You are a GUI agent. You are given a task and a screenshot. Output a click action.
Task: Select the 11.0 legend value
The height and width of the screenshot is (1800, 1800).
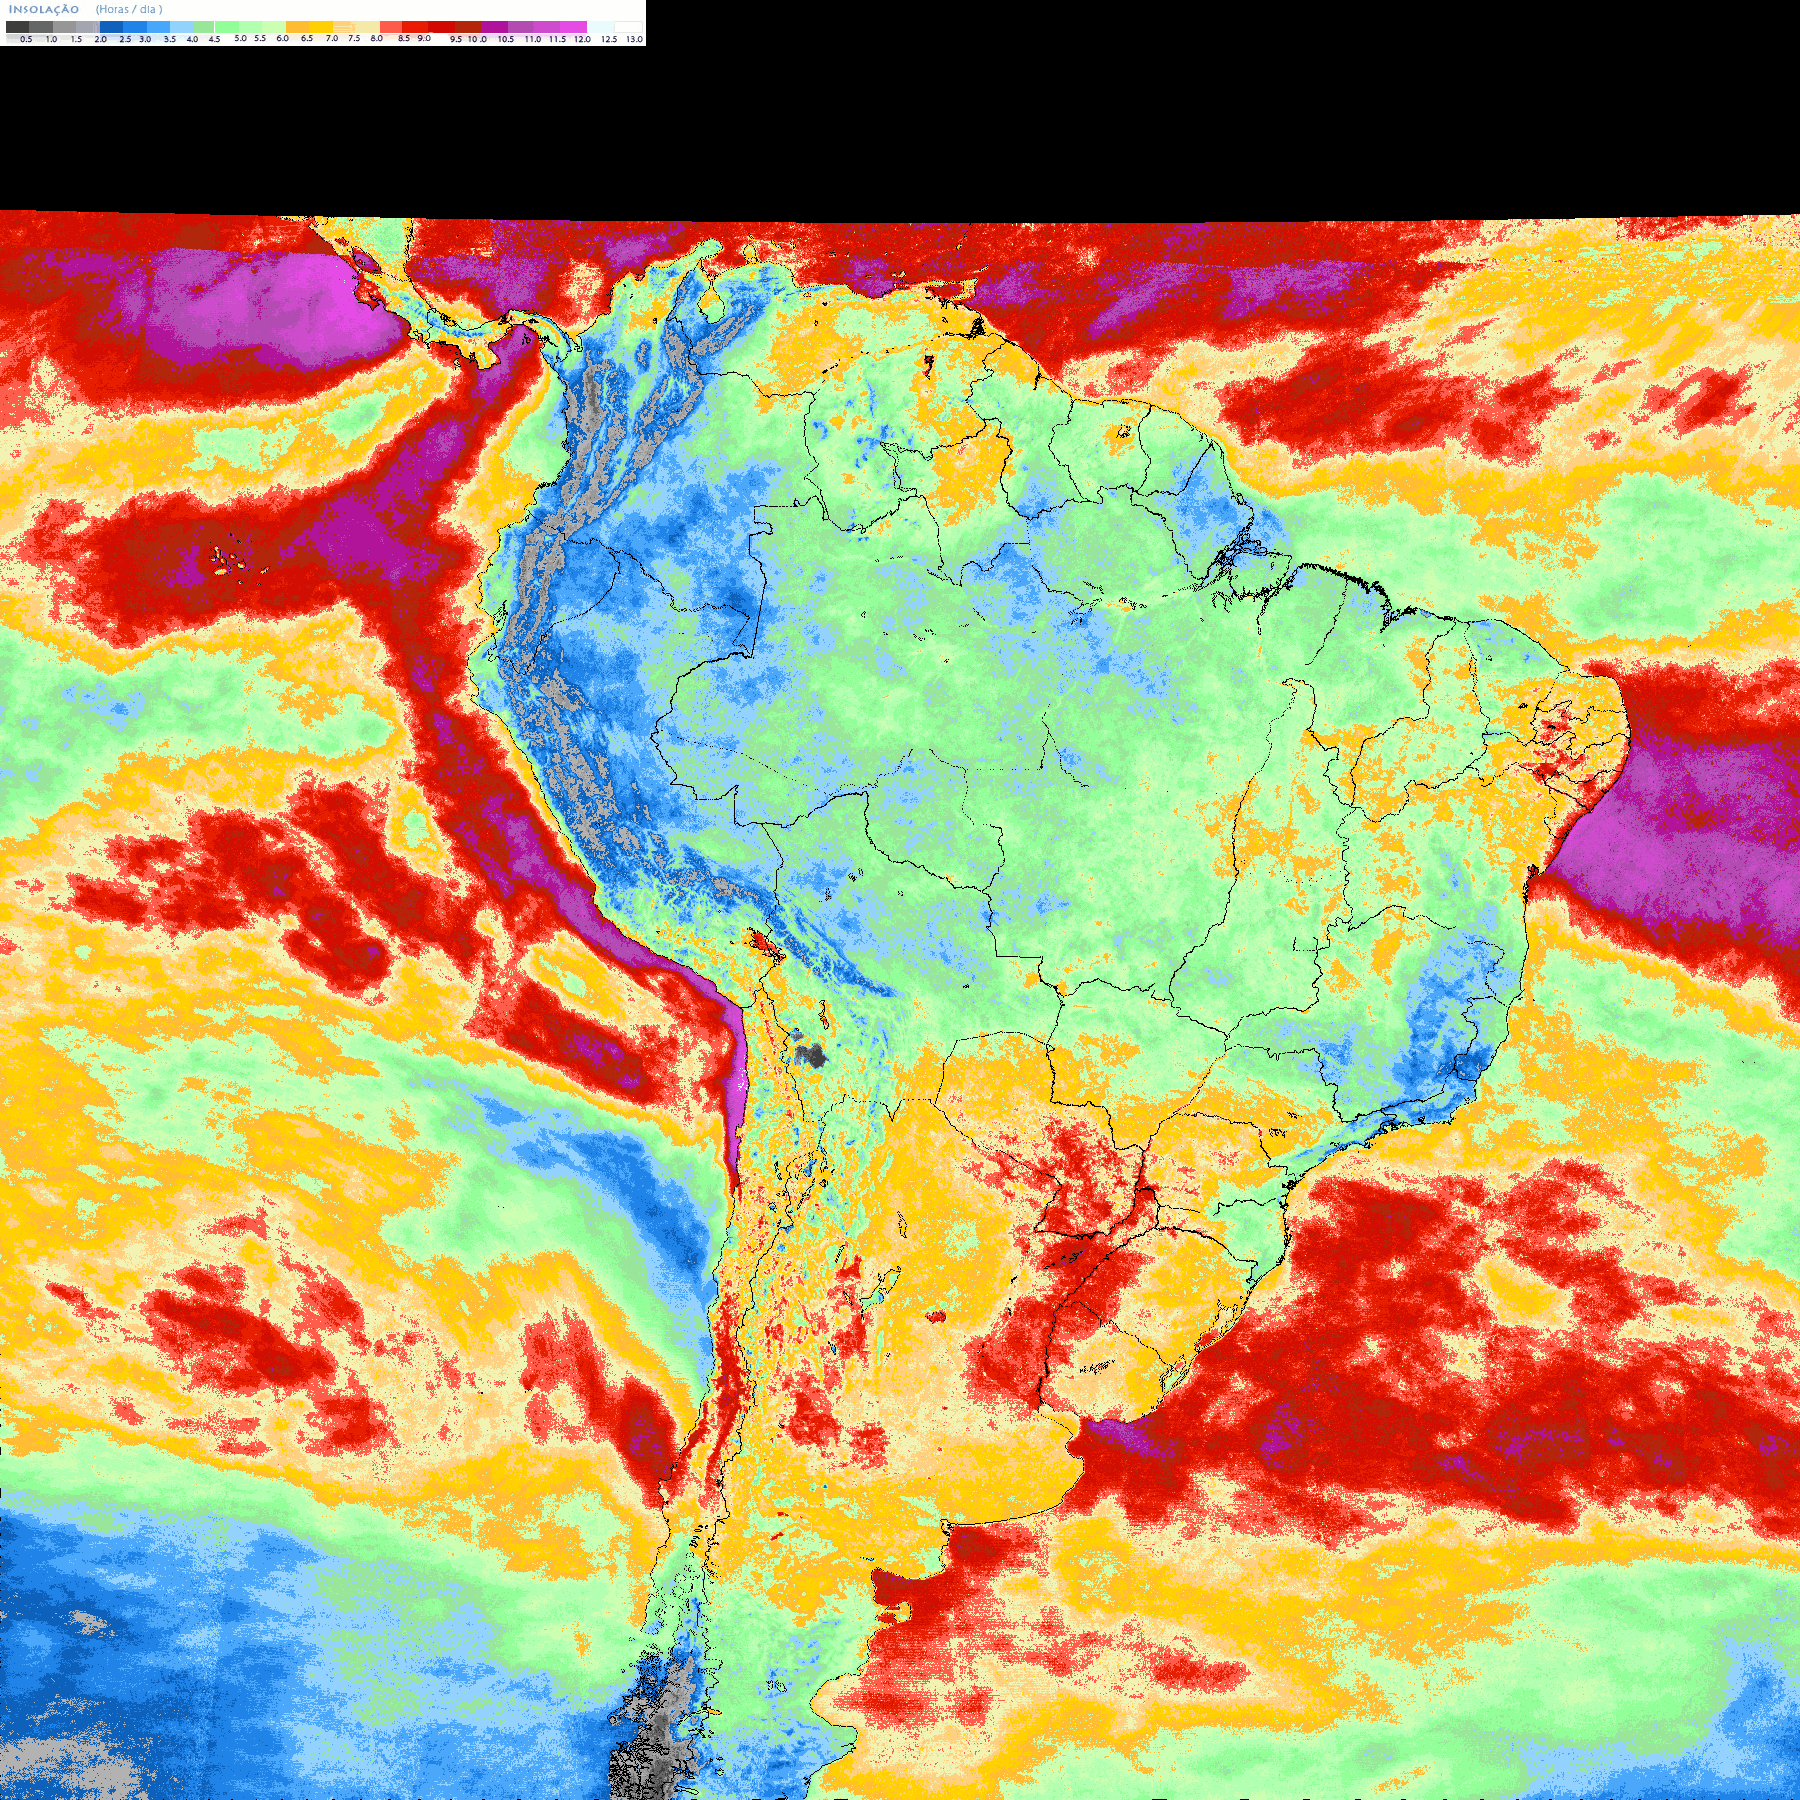(x=533, y=39)
